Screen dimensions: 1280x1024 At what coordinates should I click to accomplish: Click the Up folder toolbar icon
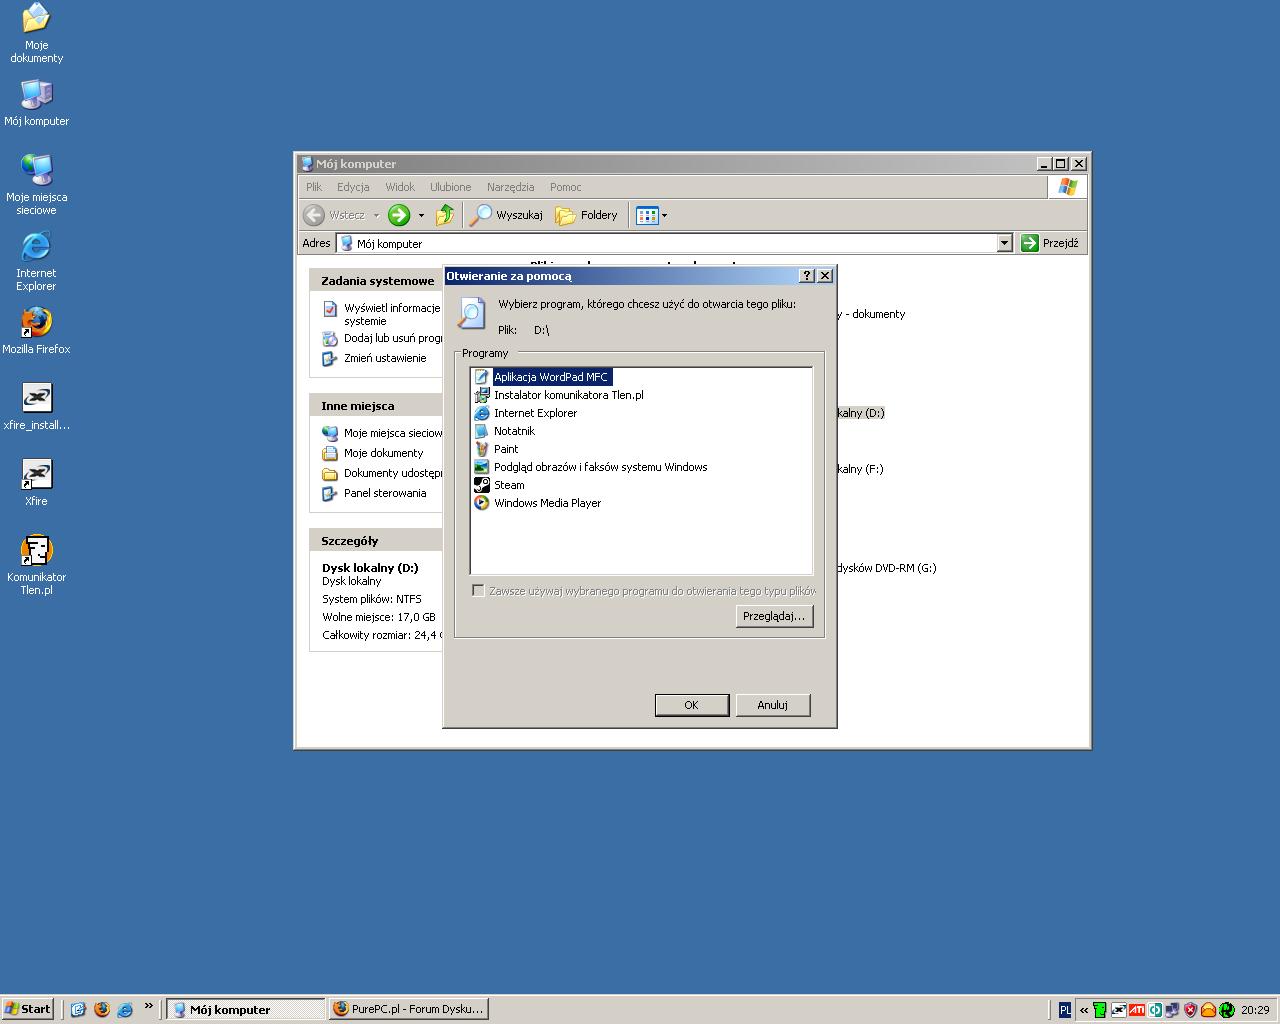click(x=445, y=215)
